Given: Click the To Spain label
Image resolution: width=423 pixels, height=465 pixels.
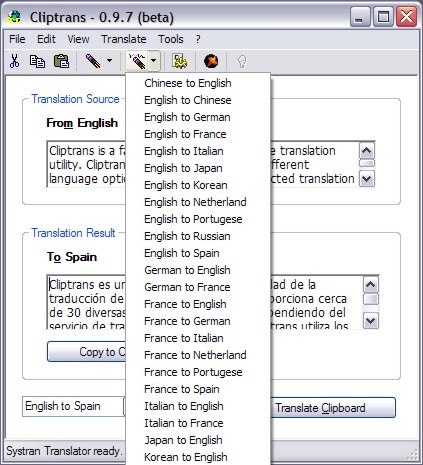Looking at the screenshot, I should [x=72, y=257].
